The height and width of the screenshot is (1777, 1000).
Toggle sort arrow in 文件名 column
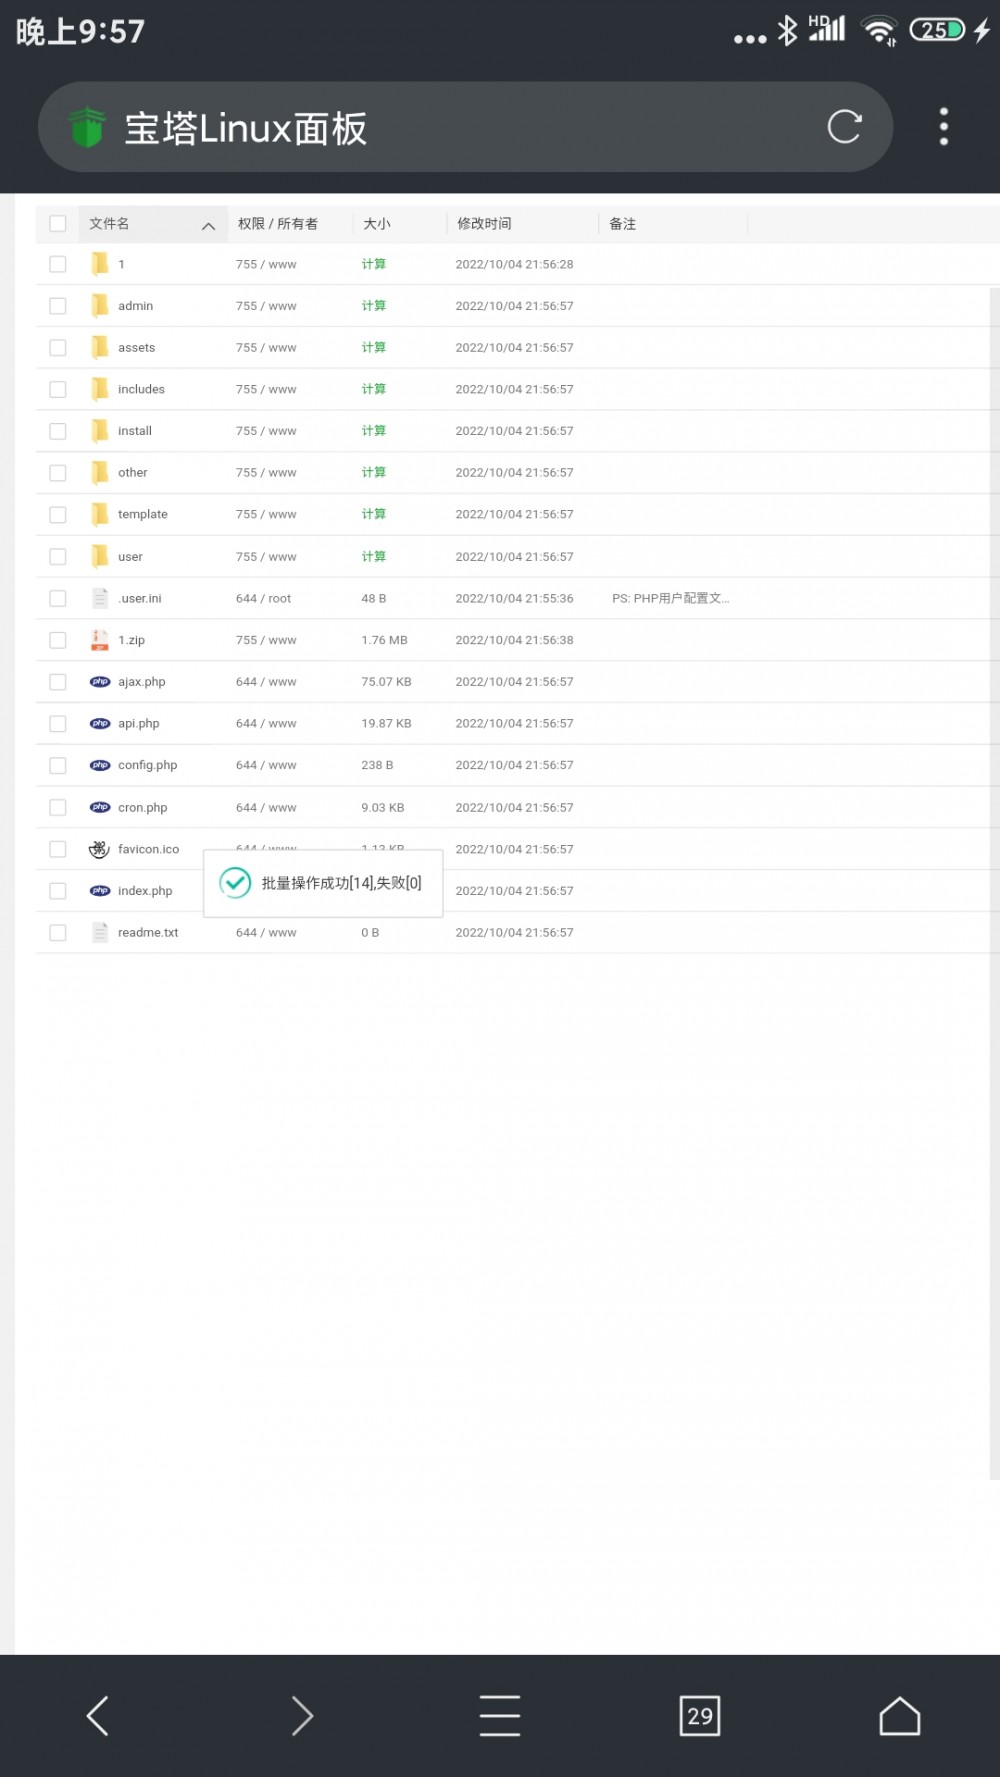tap(208, 226)
